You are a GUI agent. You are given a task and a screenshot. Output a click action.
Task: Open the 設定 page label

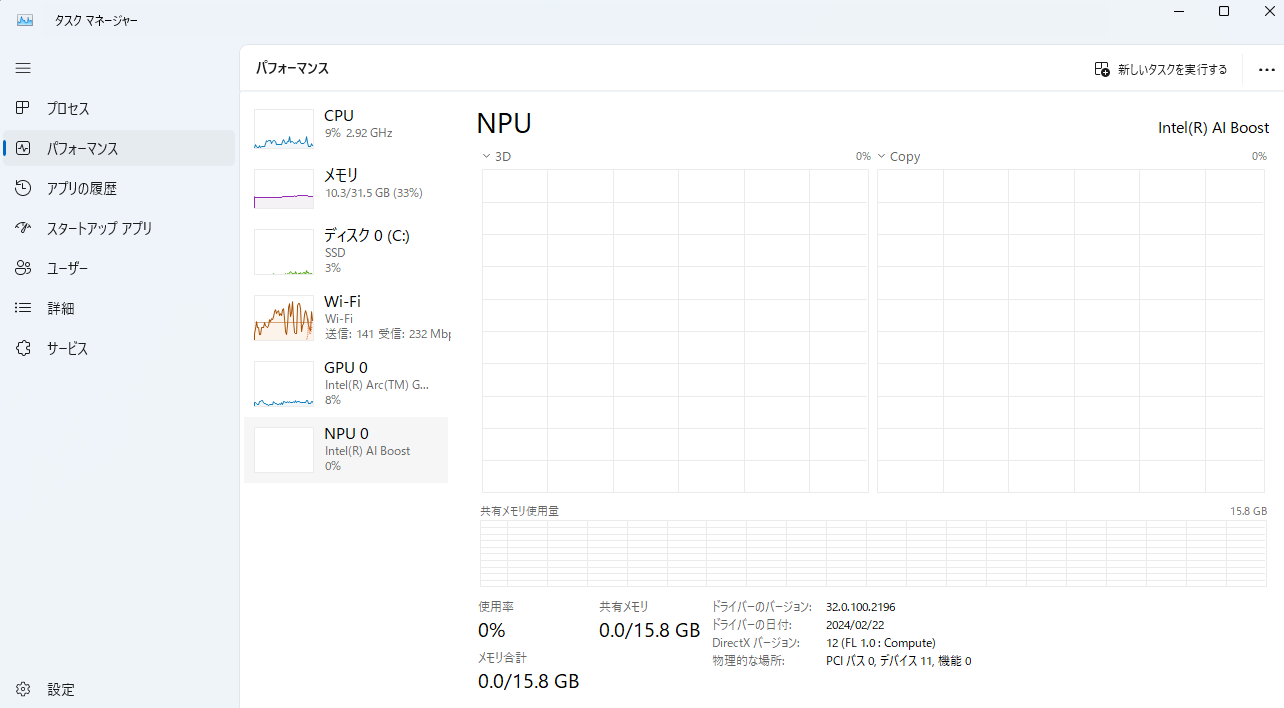(x=61, y=689)
